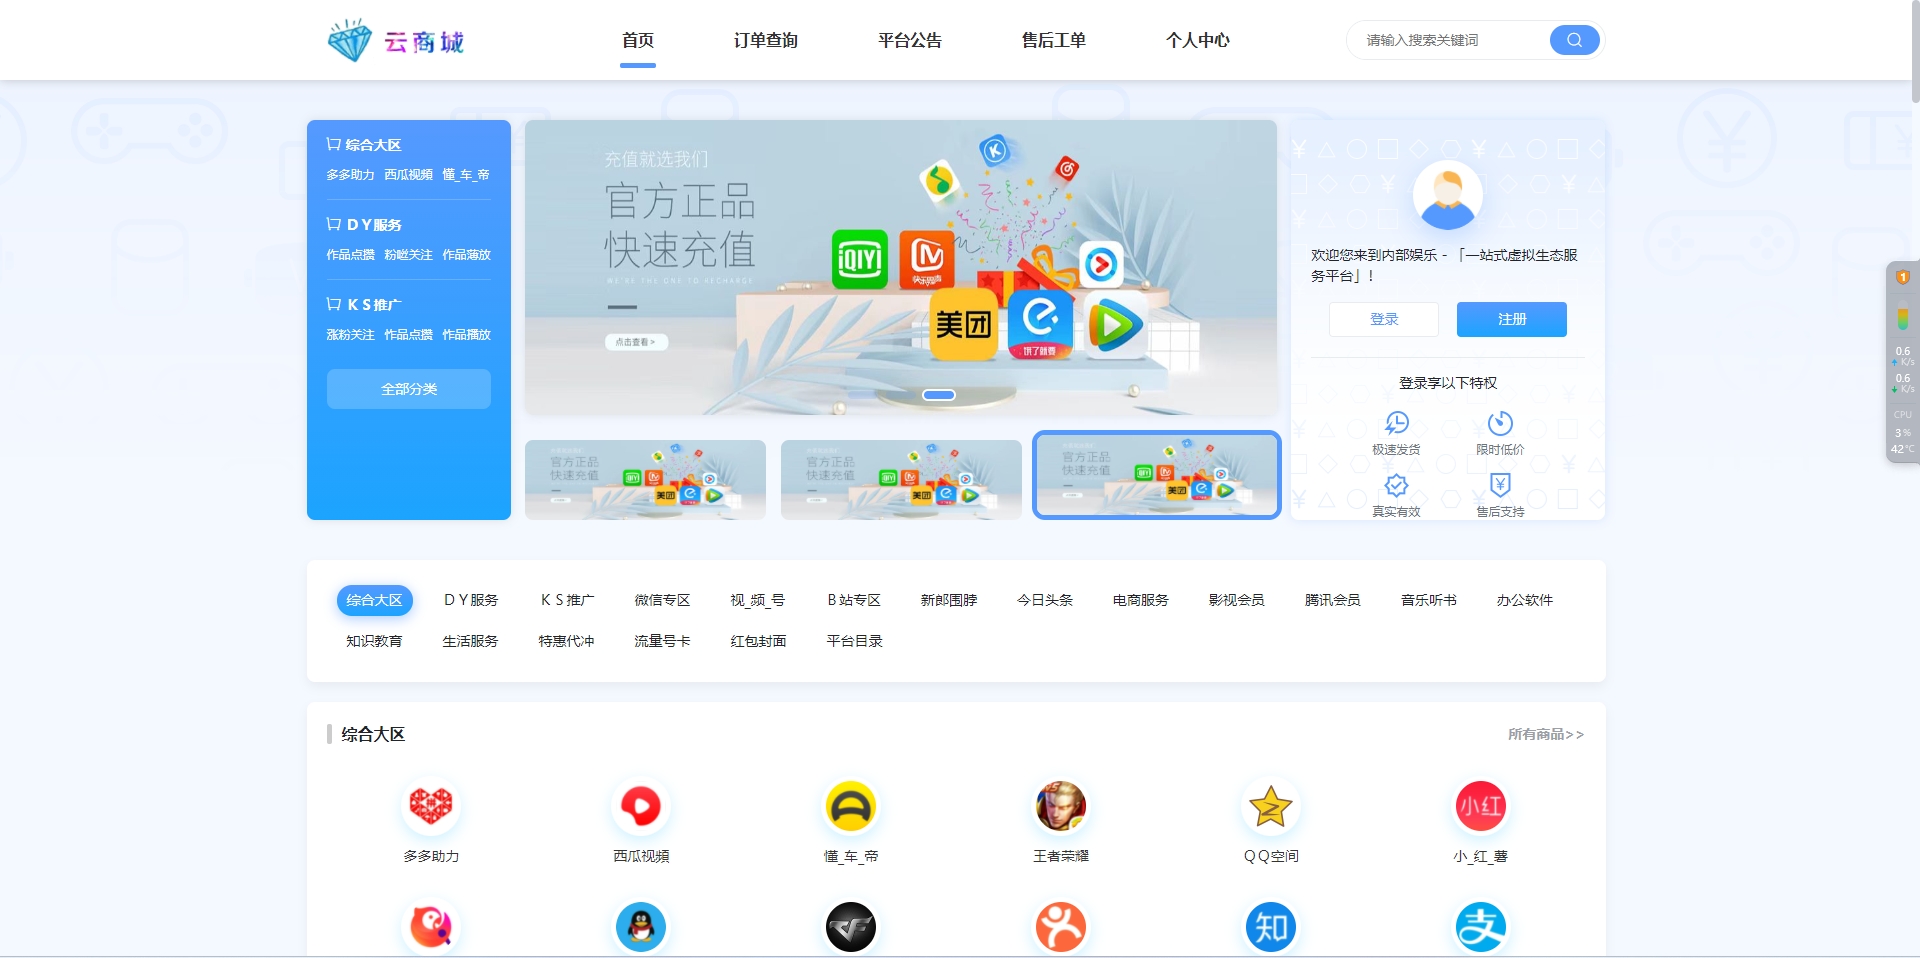
Task: Open the 个人中心 tab
Action: pyautogui.click(x=1196, y=40)
